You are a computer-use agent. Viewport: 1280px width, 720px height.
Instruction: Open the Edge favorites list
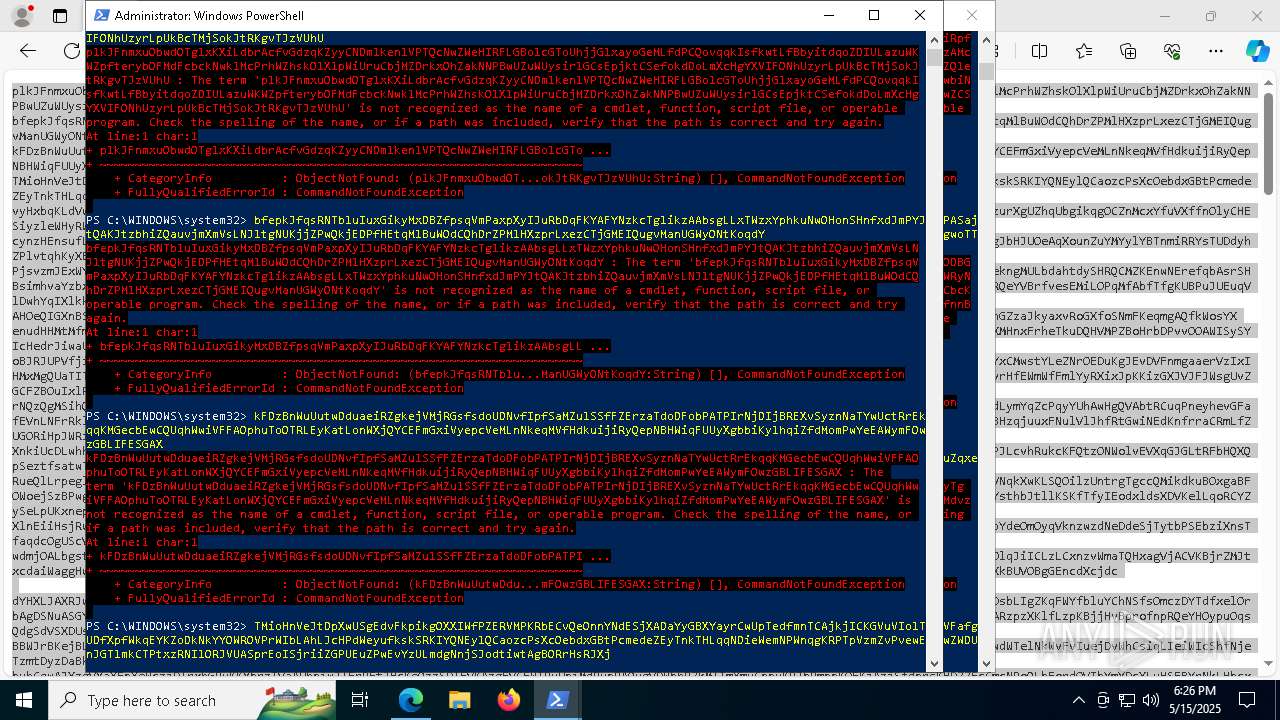point(1084,51)
